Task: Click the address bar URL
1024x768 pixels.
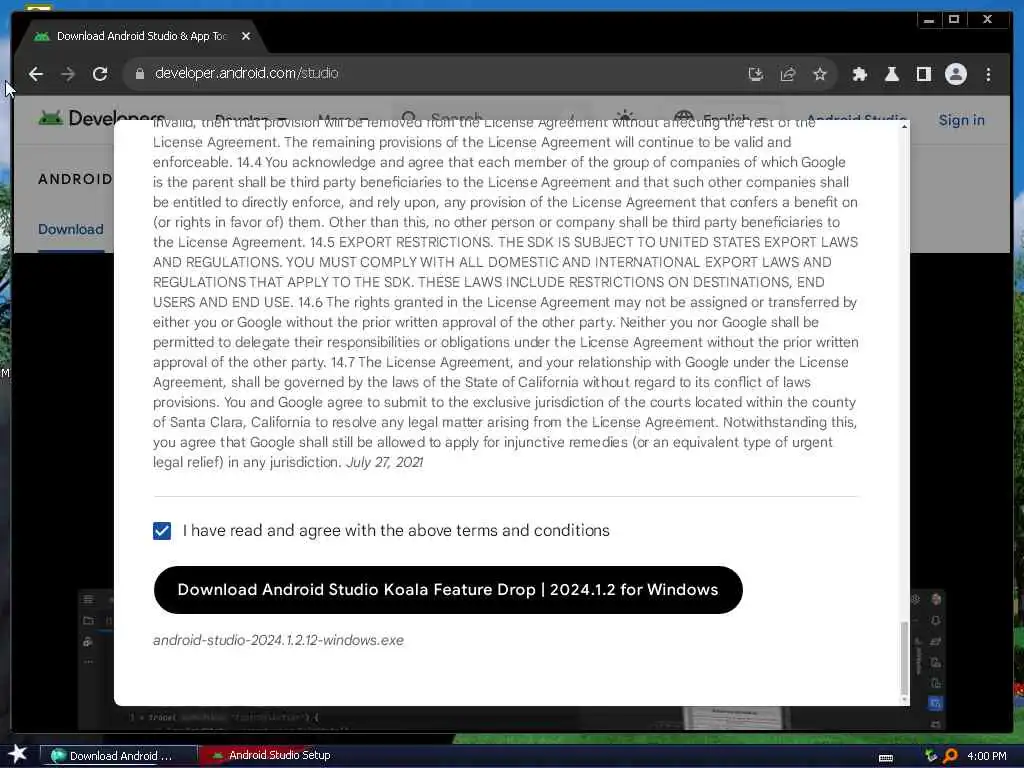Action: (246, 73)
